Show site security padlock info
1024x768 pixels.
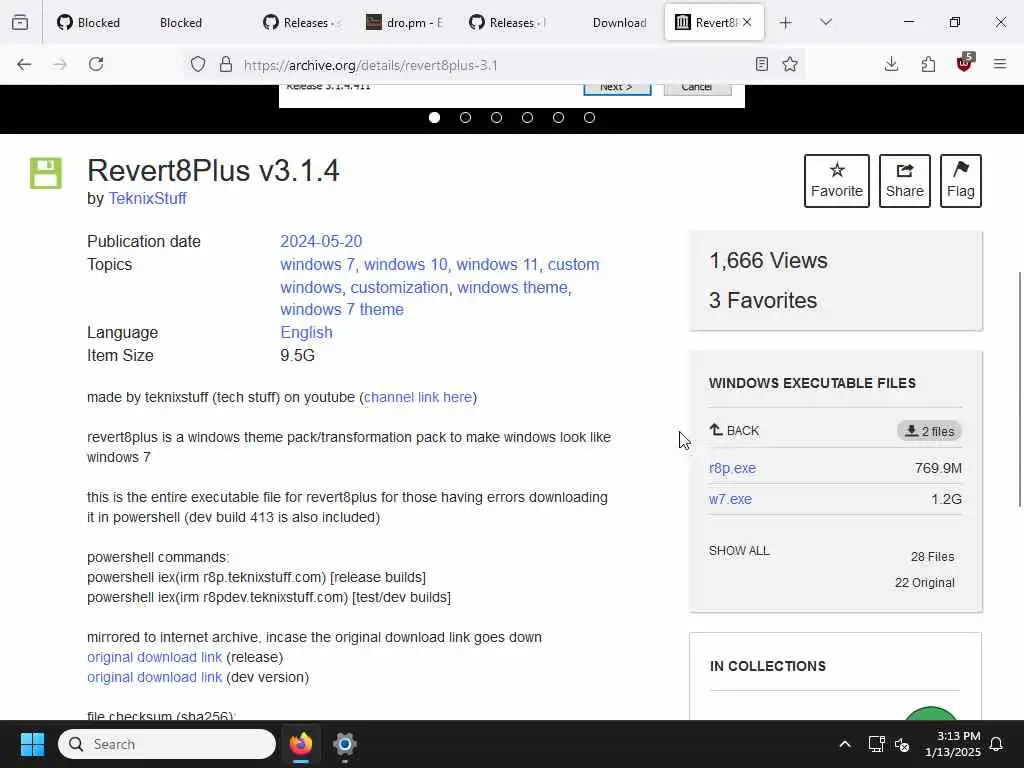226,64
